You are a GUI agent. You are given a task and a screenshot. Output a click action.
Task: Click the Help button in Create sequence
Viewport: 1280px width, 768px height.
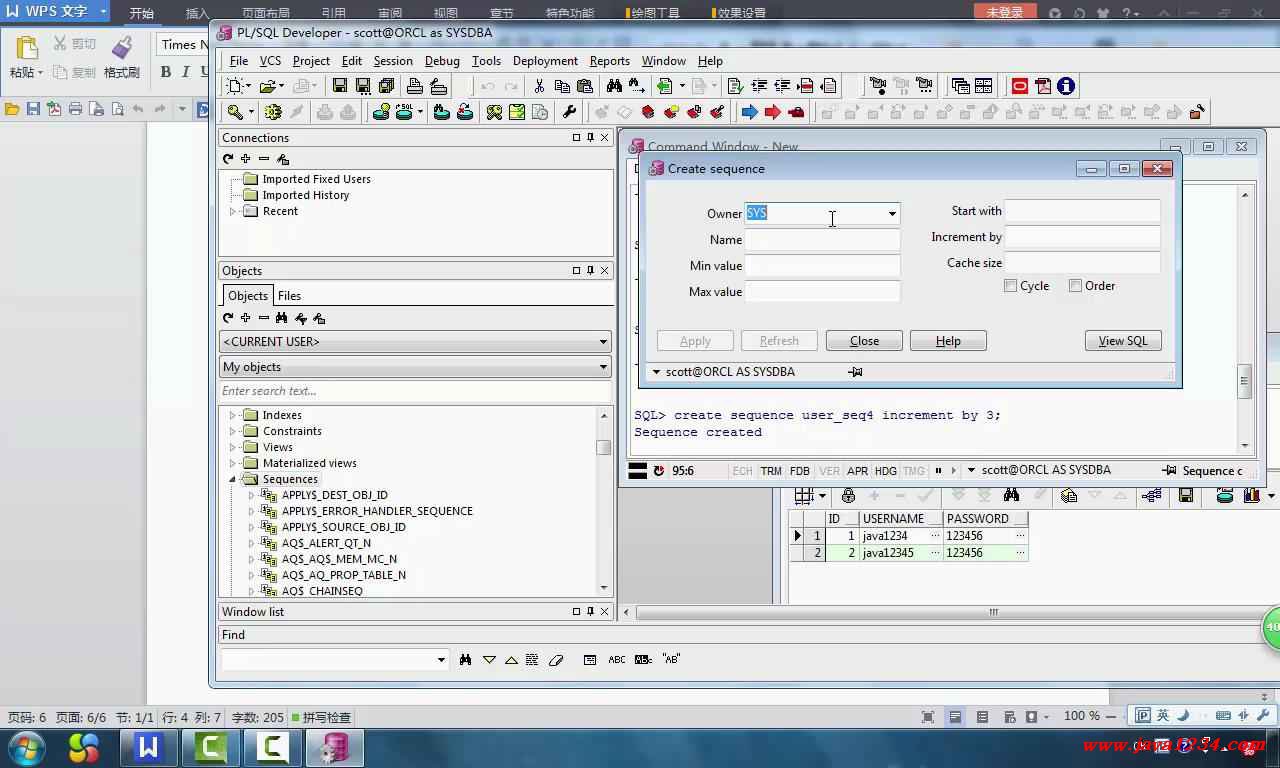948,341
